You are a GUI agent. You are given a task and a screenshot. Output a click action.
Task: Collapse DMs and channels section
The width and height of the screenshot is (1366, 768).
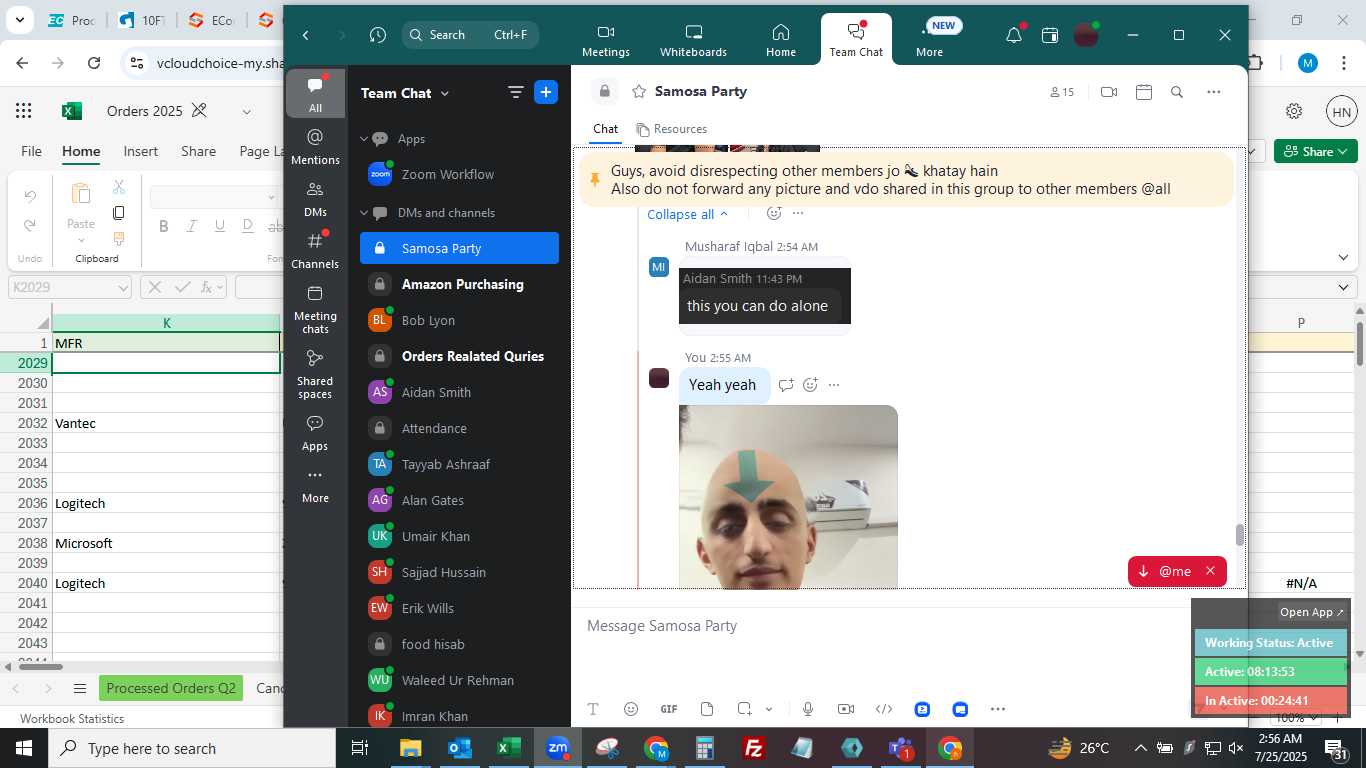(x=365, y=213)
